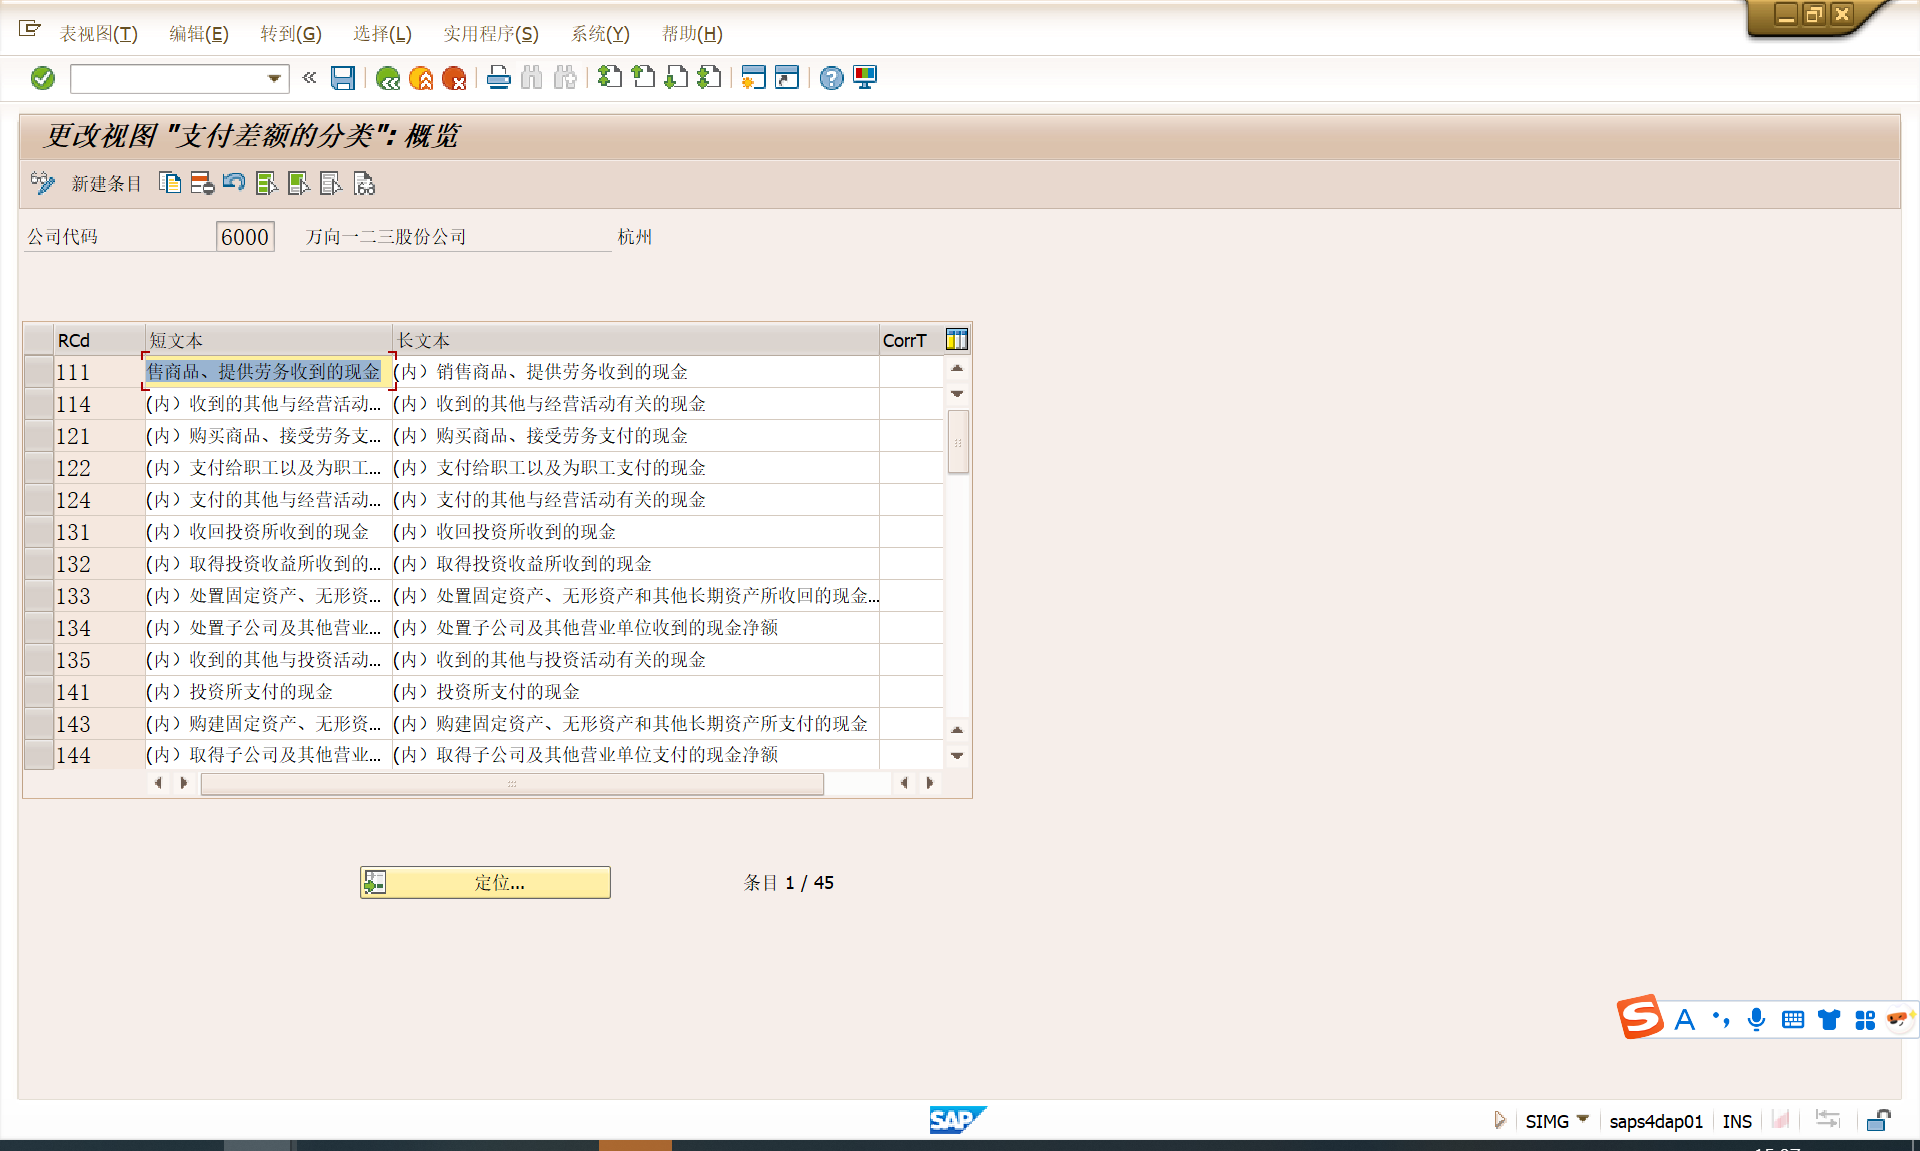Open the 转到(G) menu
1920x1151 pixels.
(291, 33)
